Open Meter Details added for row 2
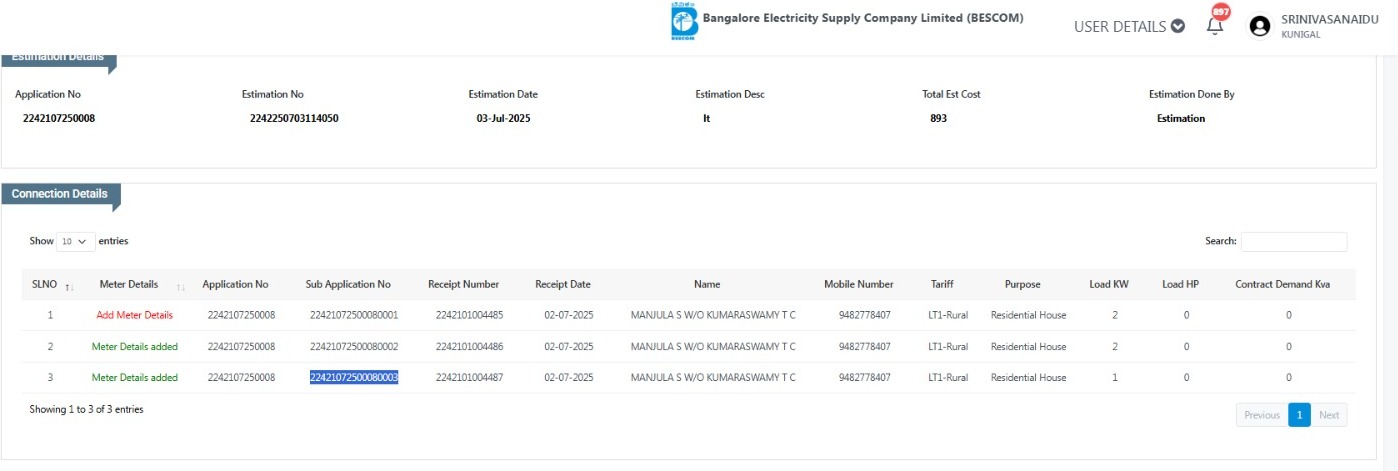This screenshot has width=1398, height=471. (x=134, y=346)
